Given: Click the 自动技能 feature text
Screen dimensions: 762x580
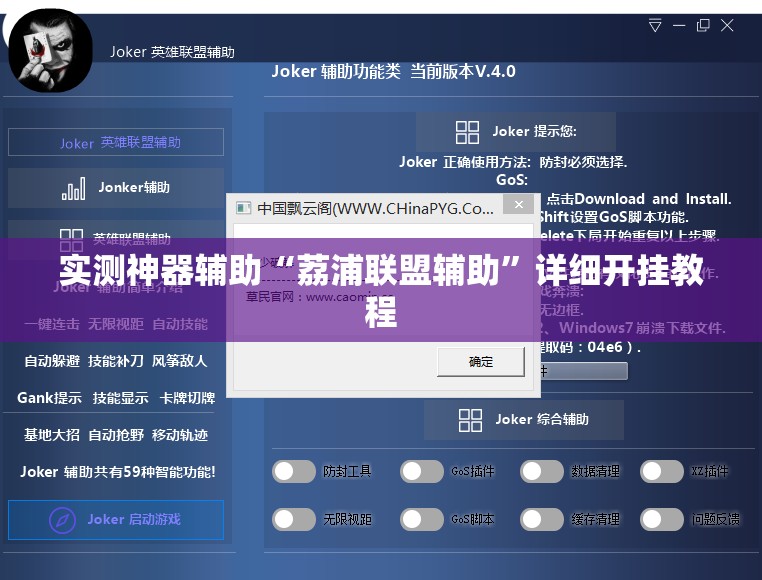Looking at the screenshot, I should pyautogui.click(x=180, y=324).
